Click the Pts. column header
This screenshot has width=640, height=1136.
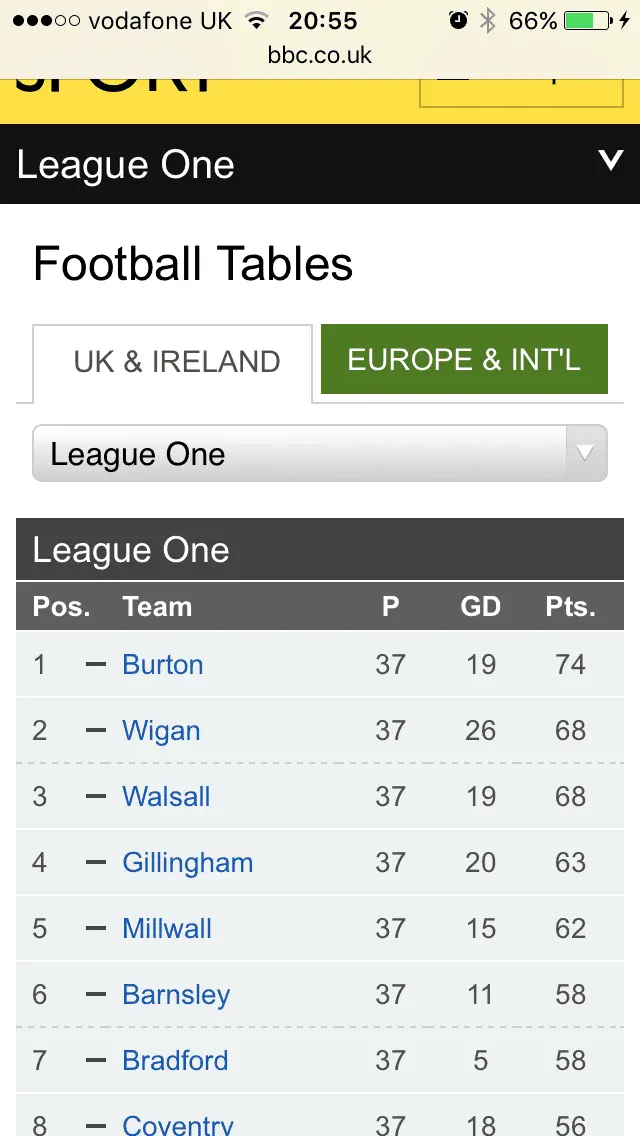click(570, 607)
